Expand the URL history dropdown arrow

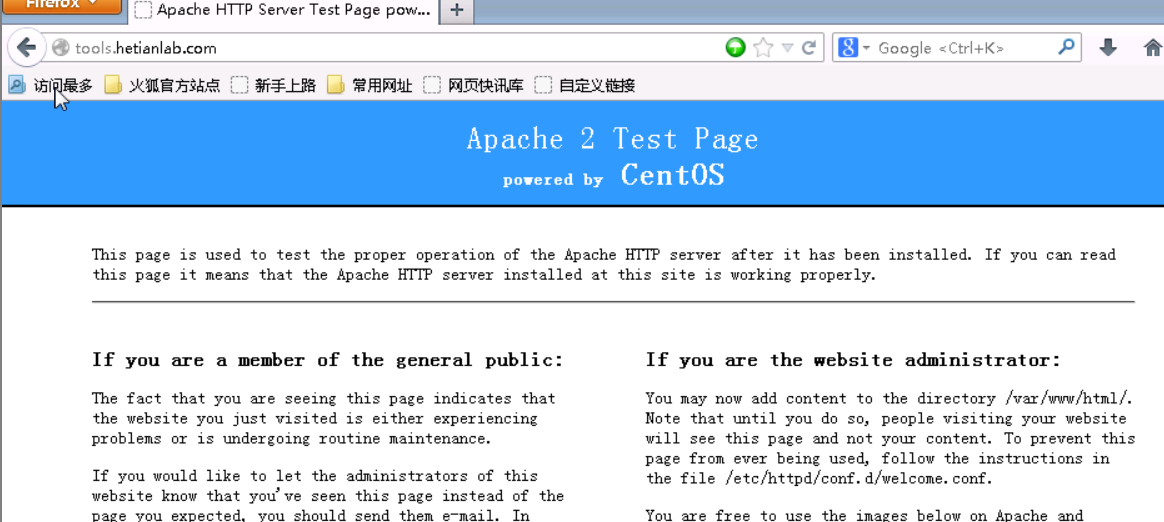[788, 48]
